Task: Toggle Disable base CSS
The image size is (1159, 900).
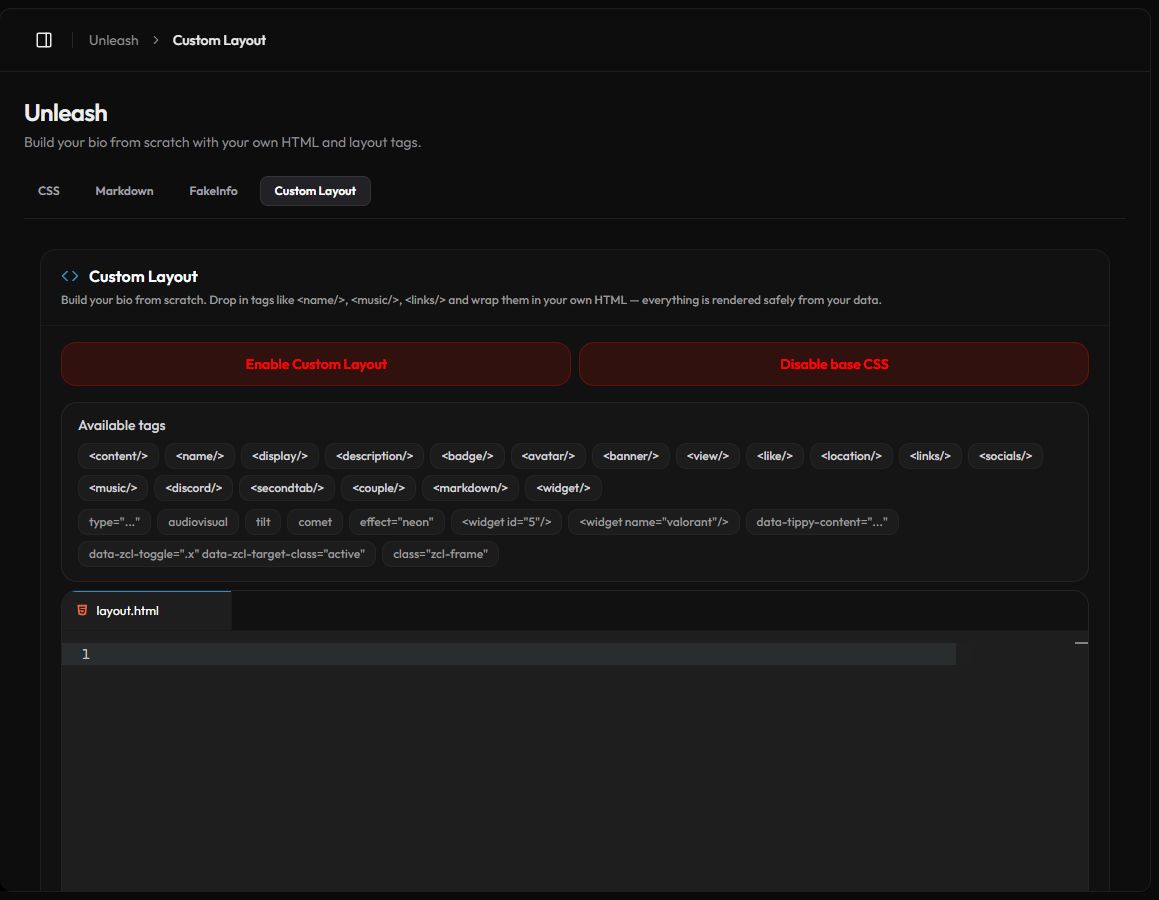Action: click(x=834, y=364)
